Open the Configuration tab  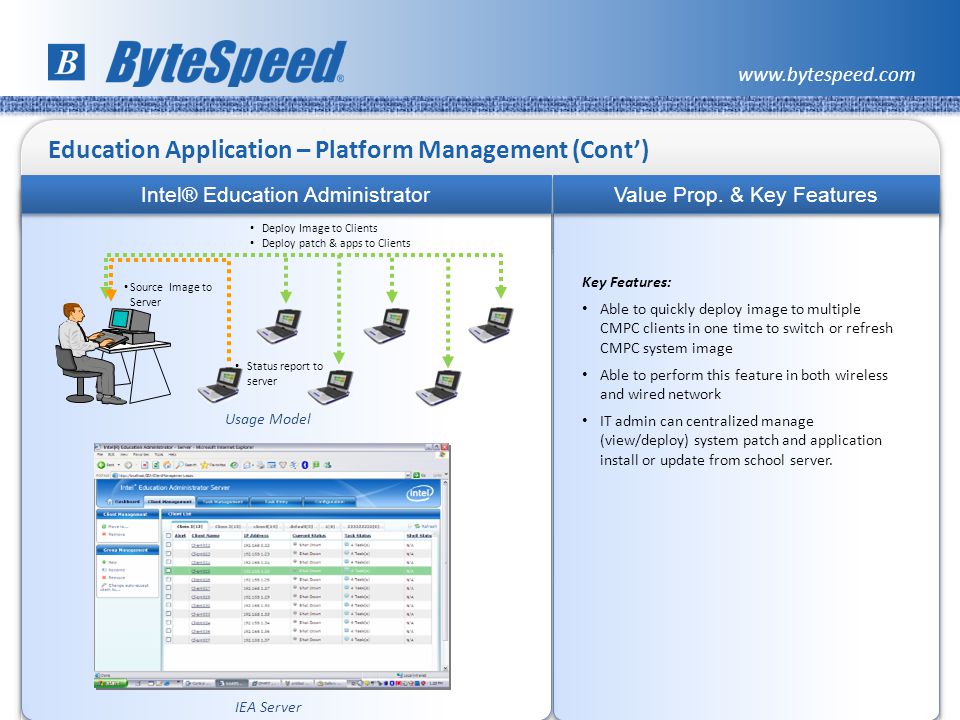click(x=330, y=501)
